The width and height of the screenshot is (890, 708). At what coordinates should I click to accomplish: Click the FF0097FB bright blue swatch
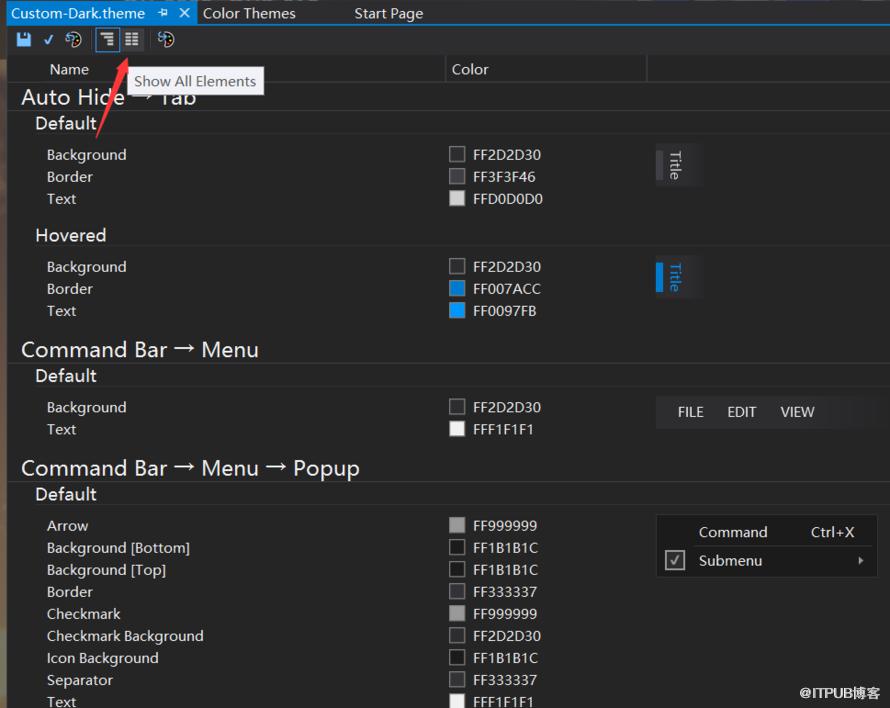tap(457, 311)
